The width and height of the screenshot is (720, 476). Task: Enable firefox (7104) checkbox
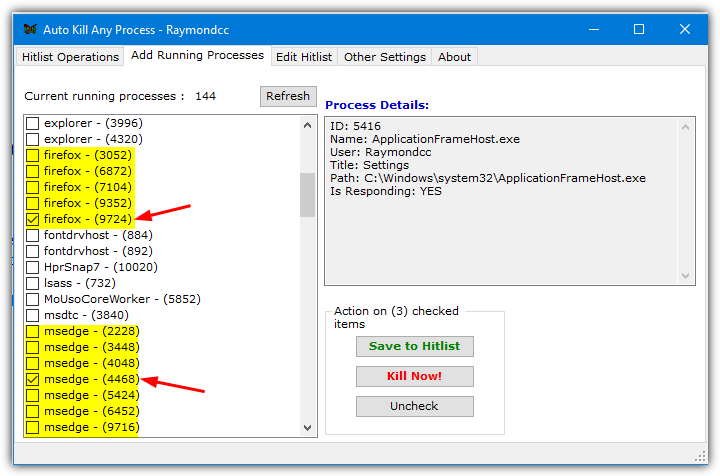pyautogui.click(x=33, y=187)
